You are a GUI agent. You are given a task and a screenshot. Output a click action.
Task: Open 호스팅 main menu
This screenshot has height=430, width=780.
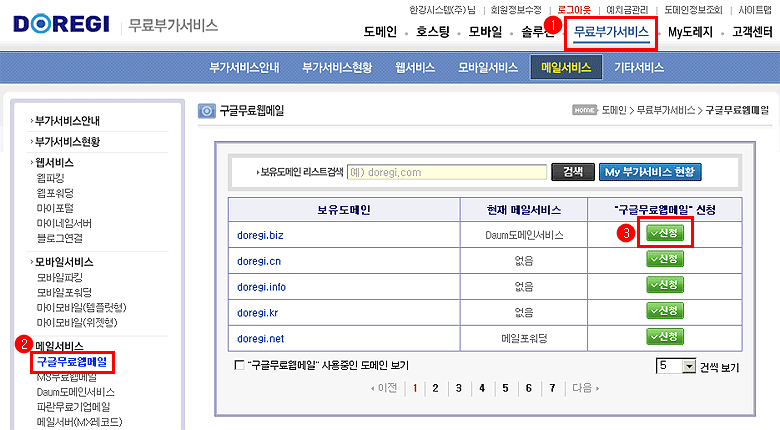pyautogui.click(x=433, y=32)
